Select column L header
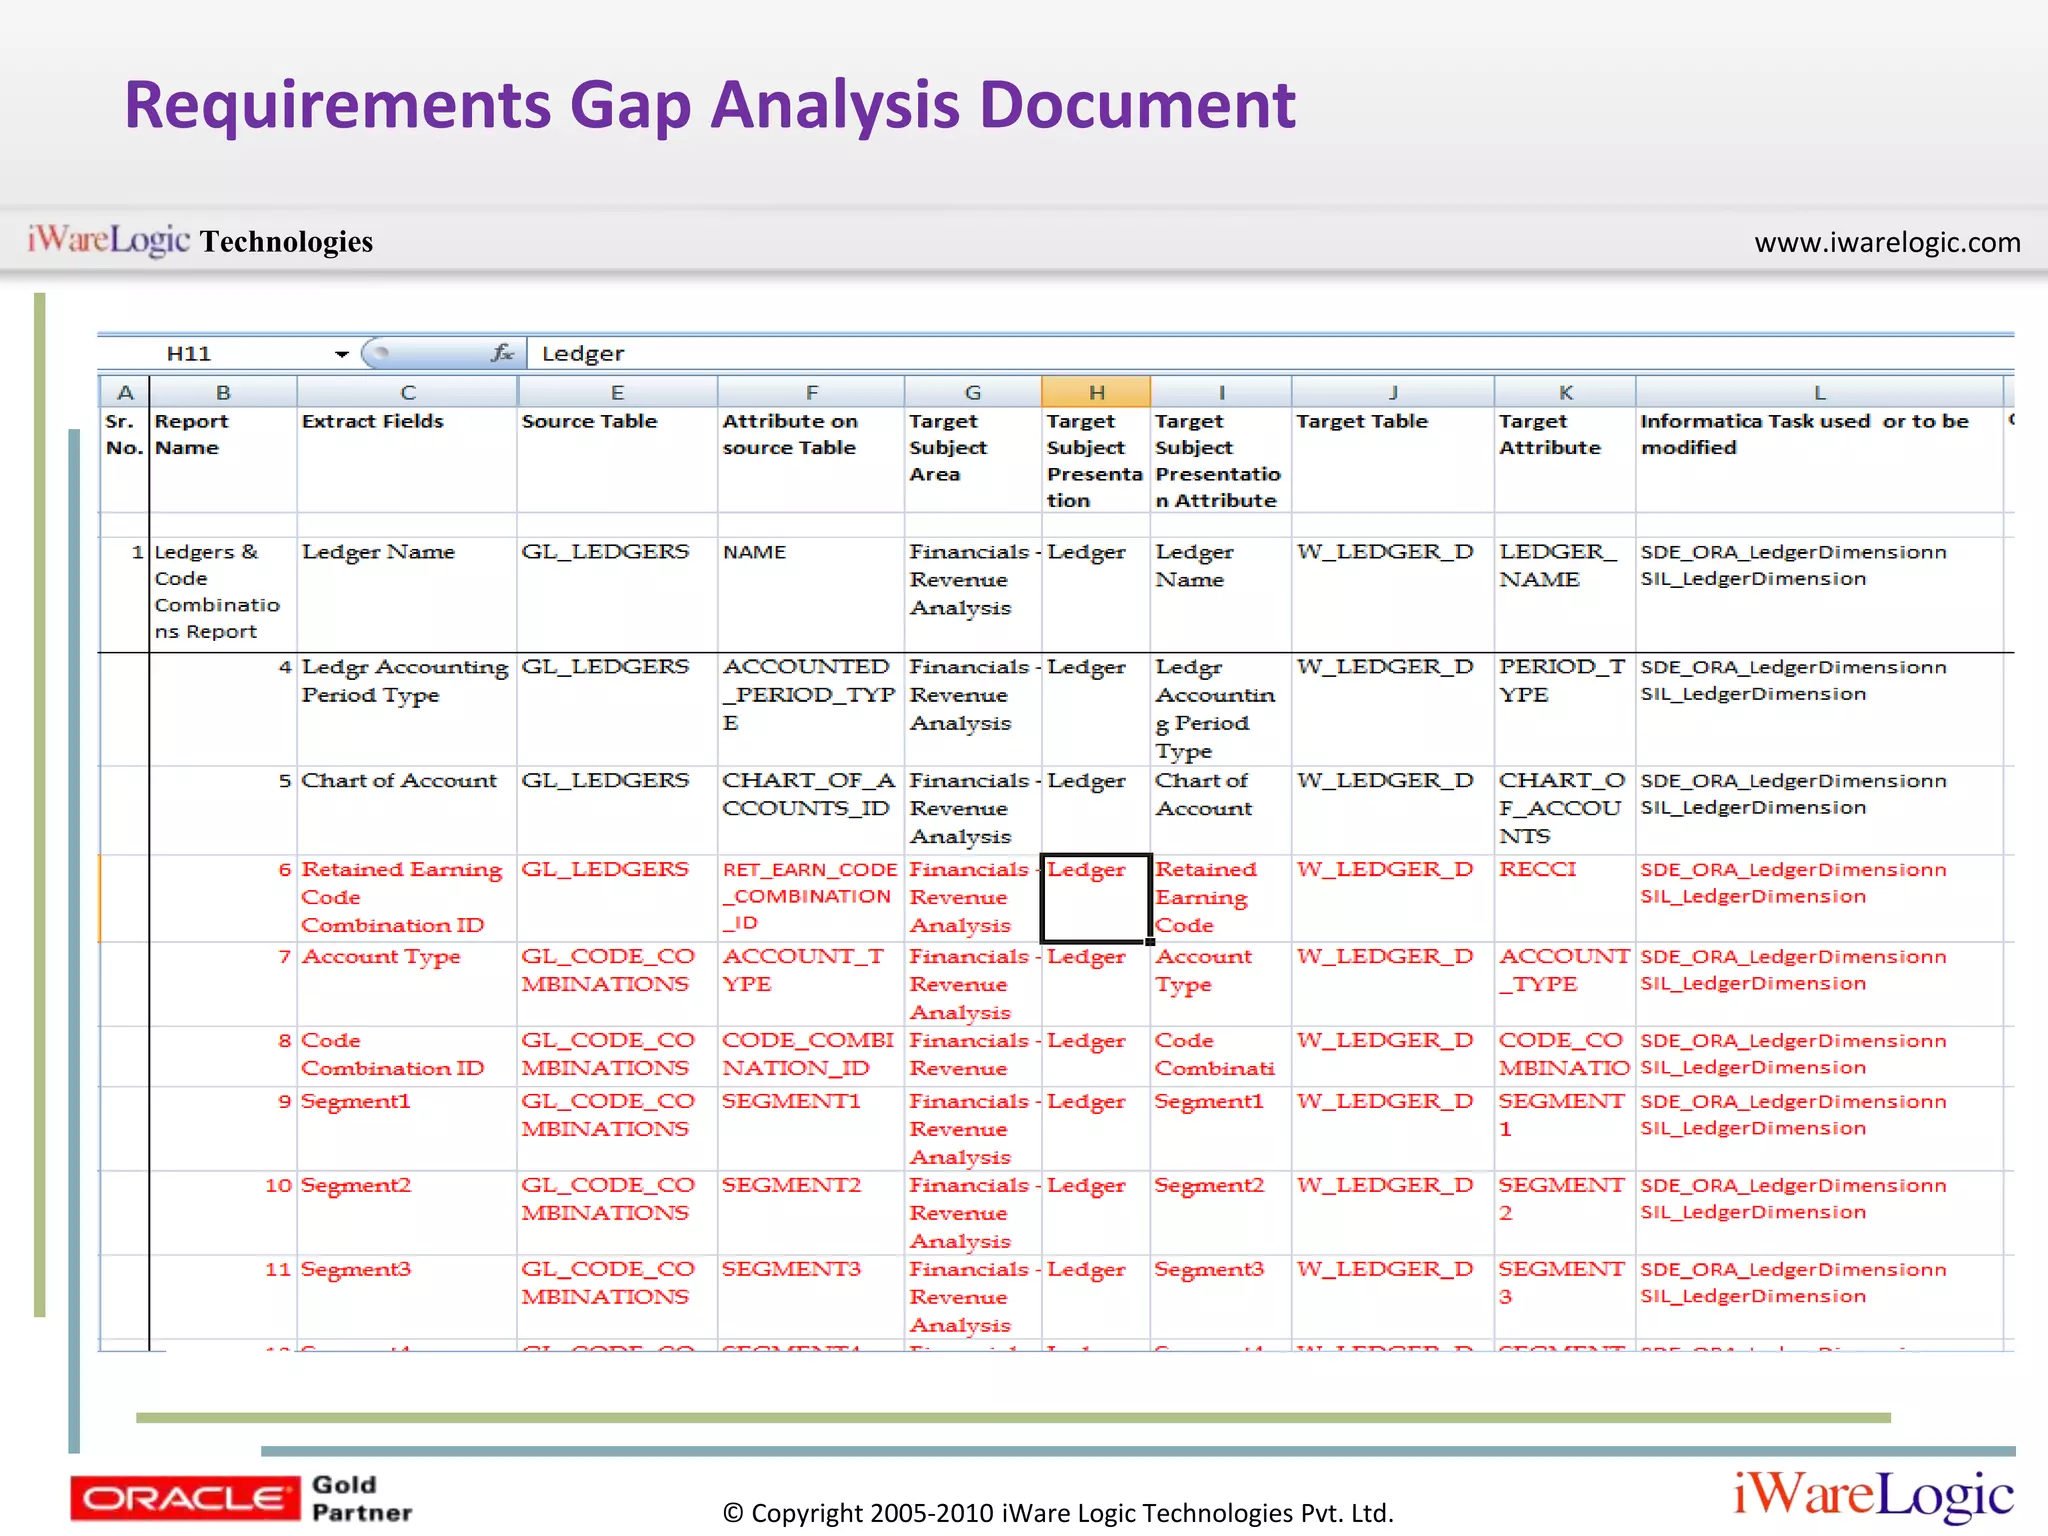Viewport: 2048px width, 1536px height. (1819, 392)
